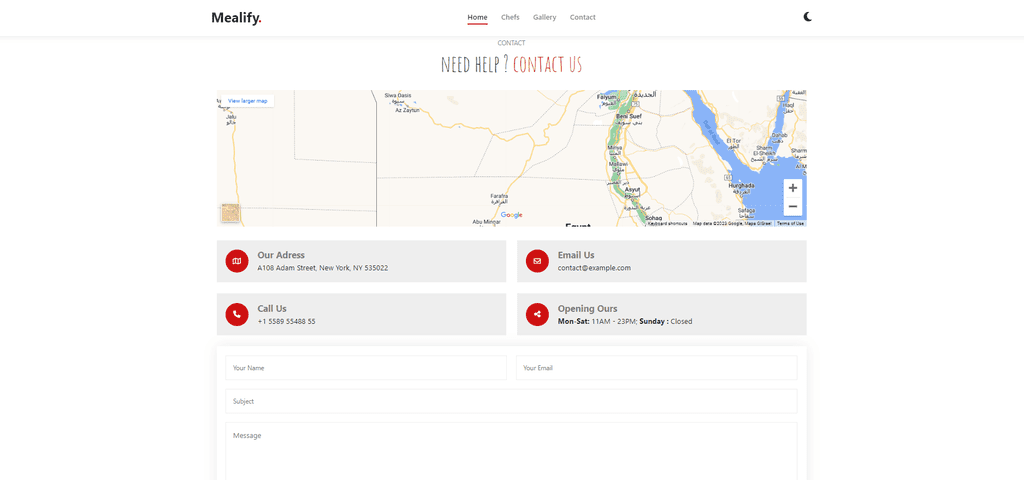Viewport: 1024px width, 480px height.
Task: Toggle dark mode with the moon icon
Action: 808,17
